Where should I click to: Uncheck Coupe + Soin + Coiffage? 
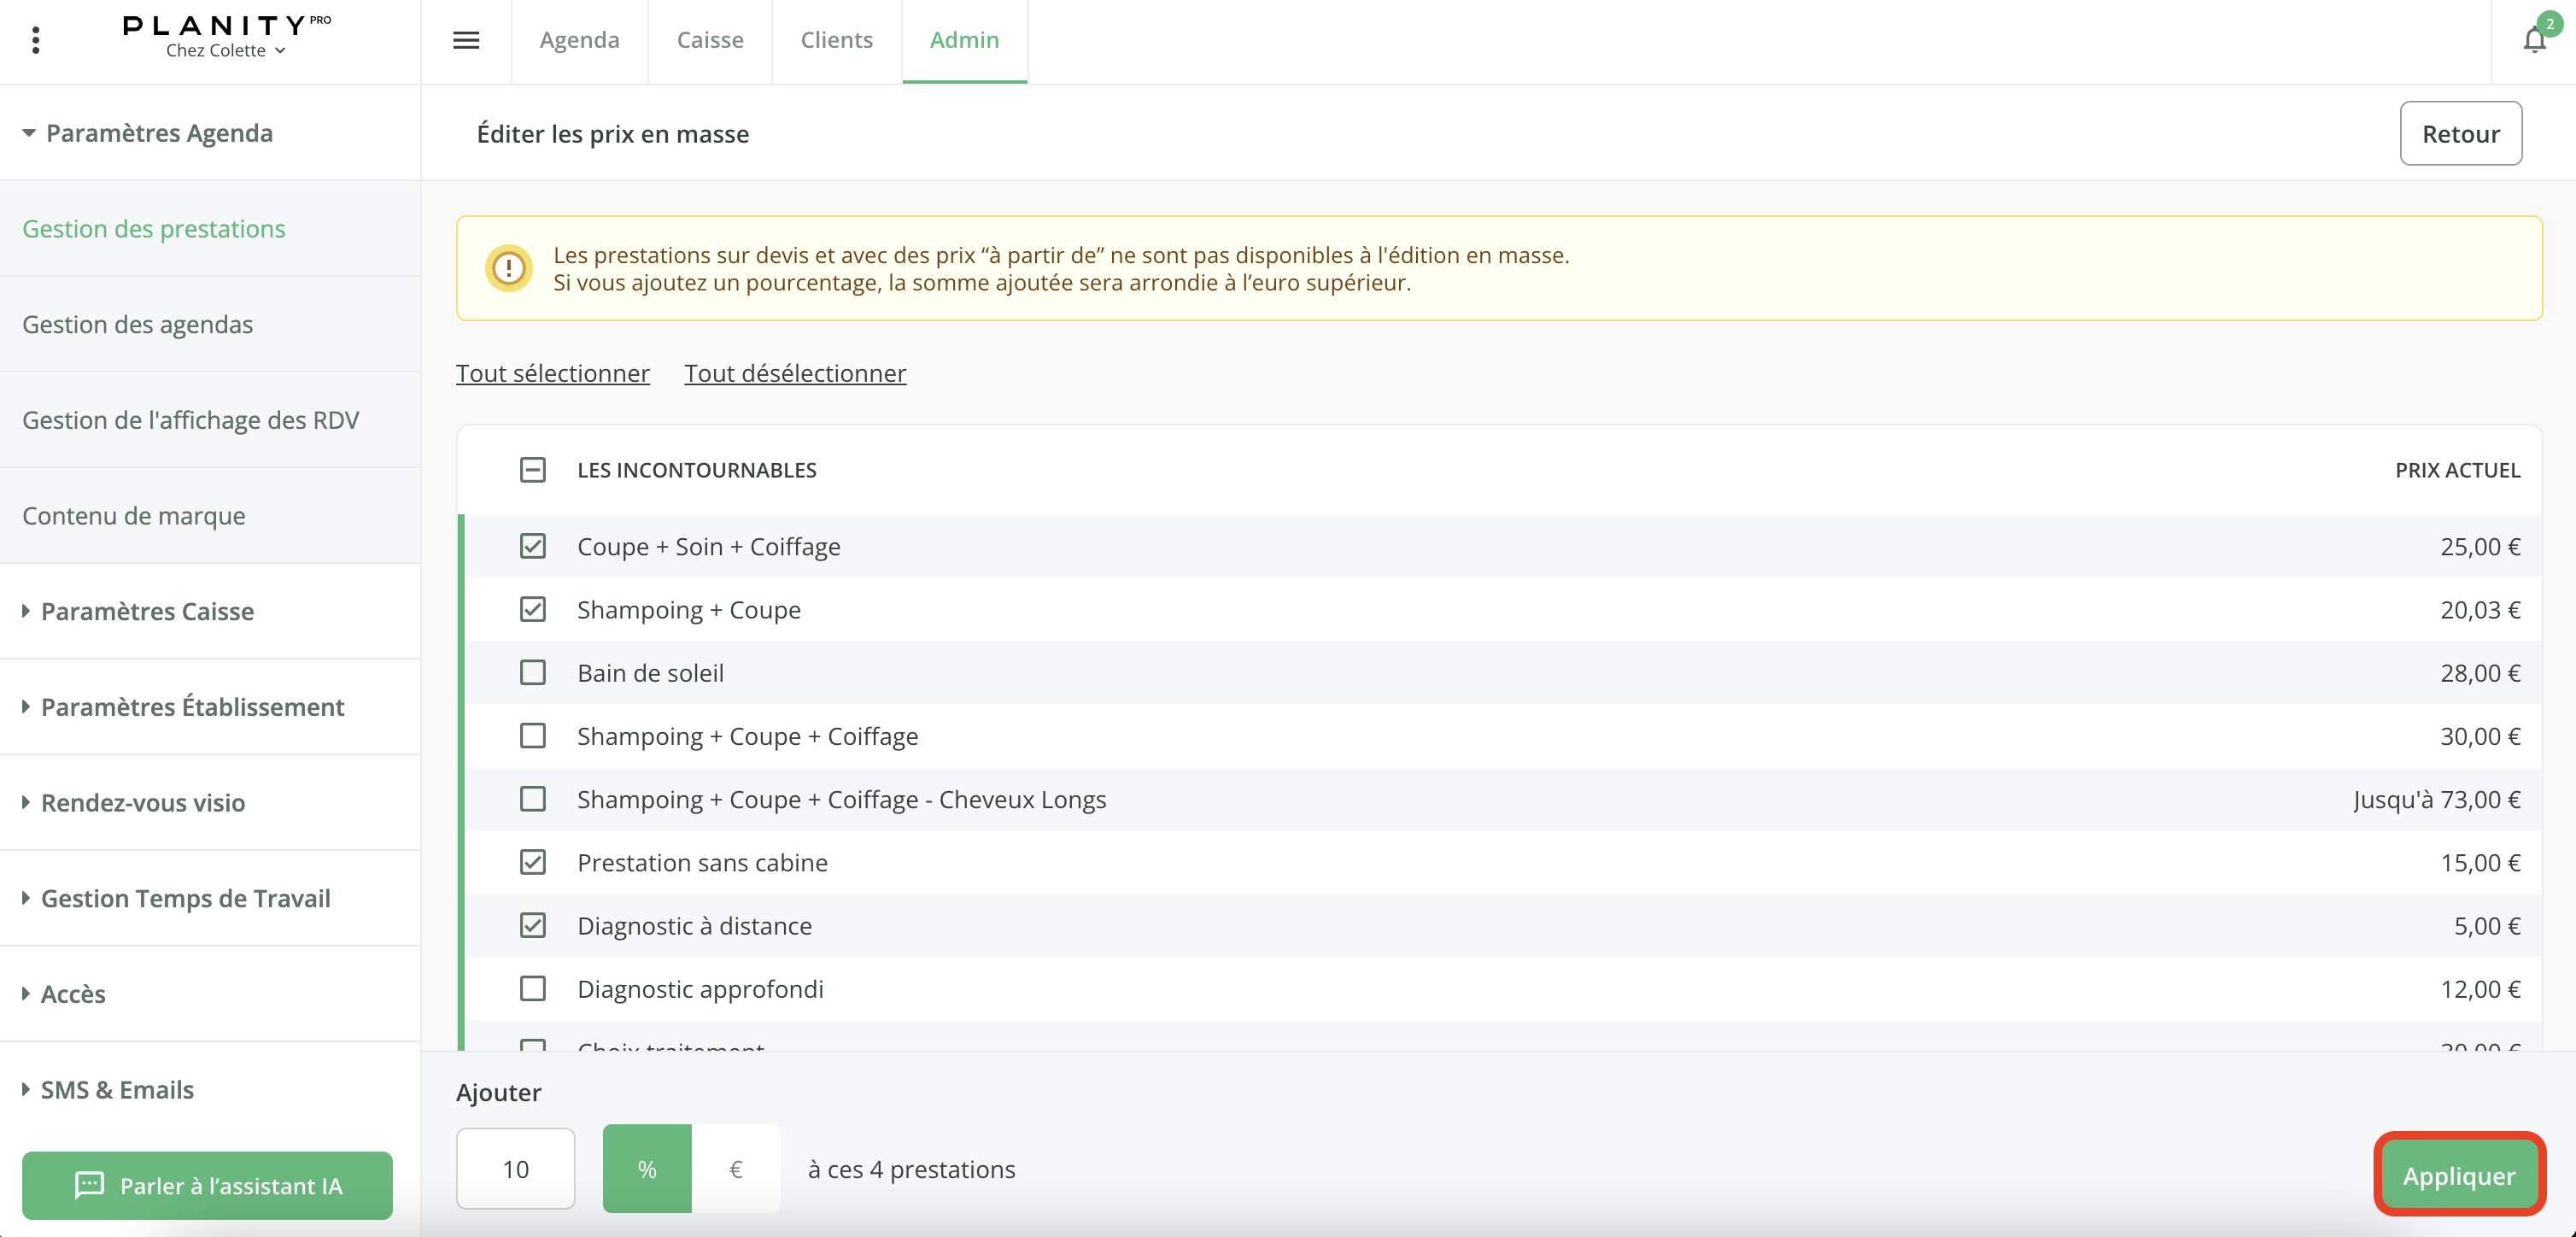[533, 546]
